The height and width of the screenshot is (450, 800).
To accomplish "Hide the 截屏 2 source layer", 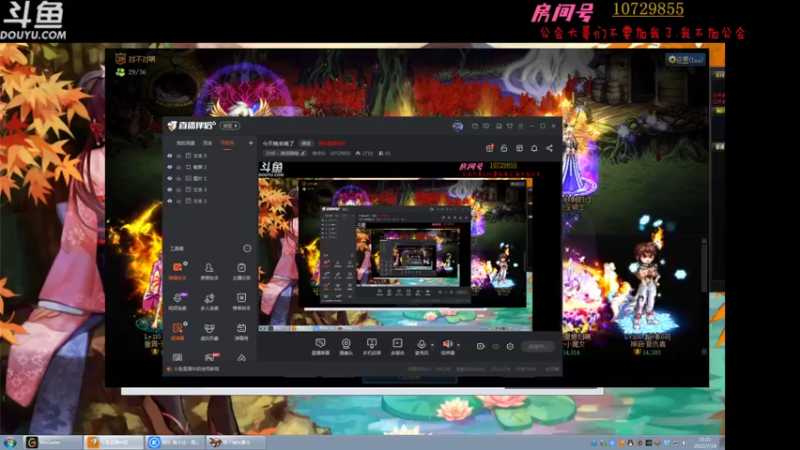I will coord(169,167).
